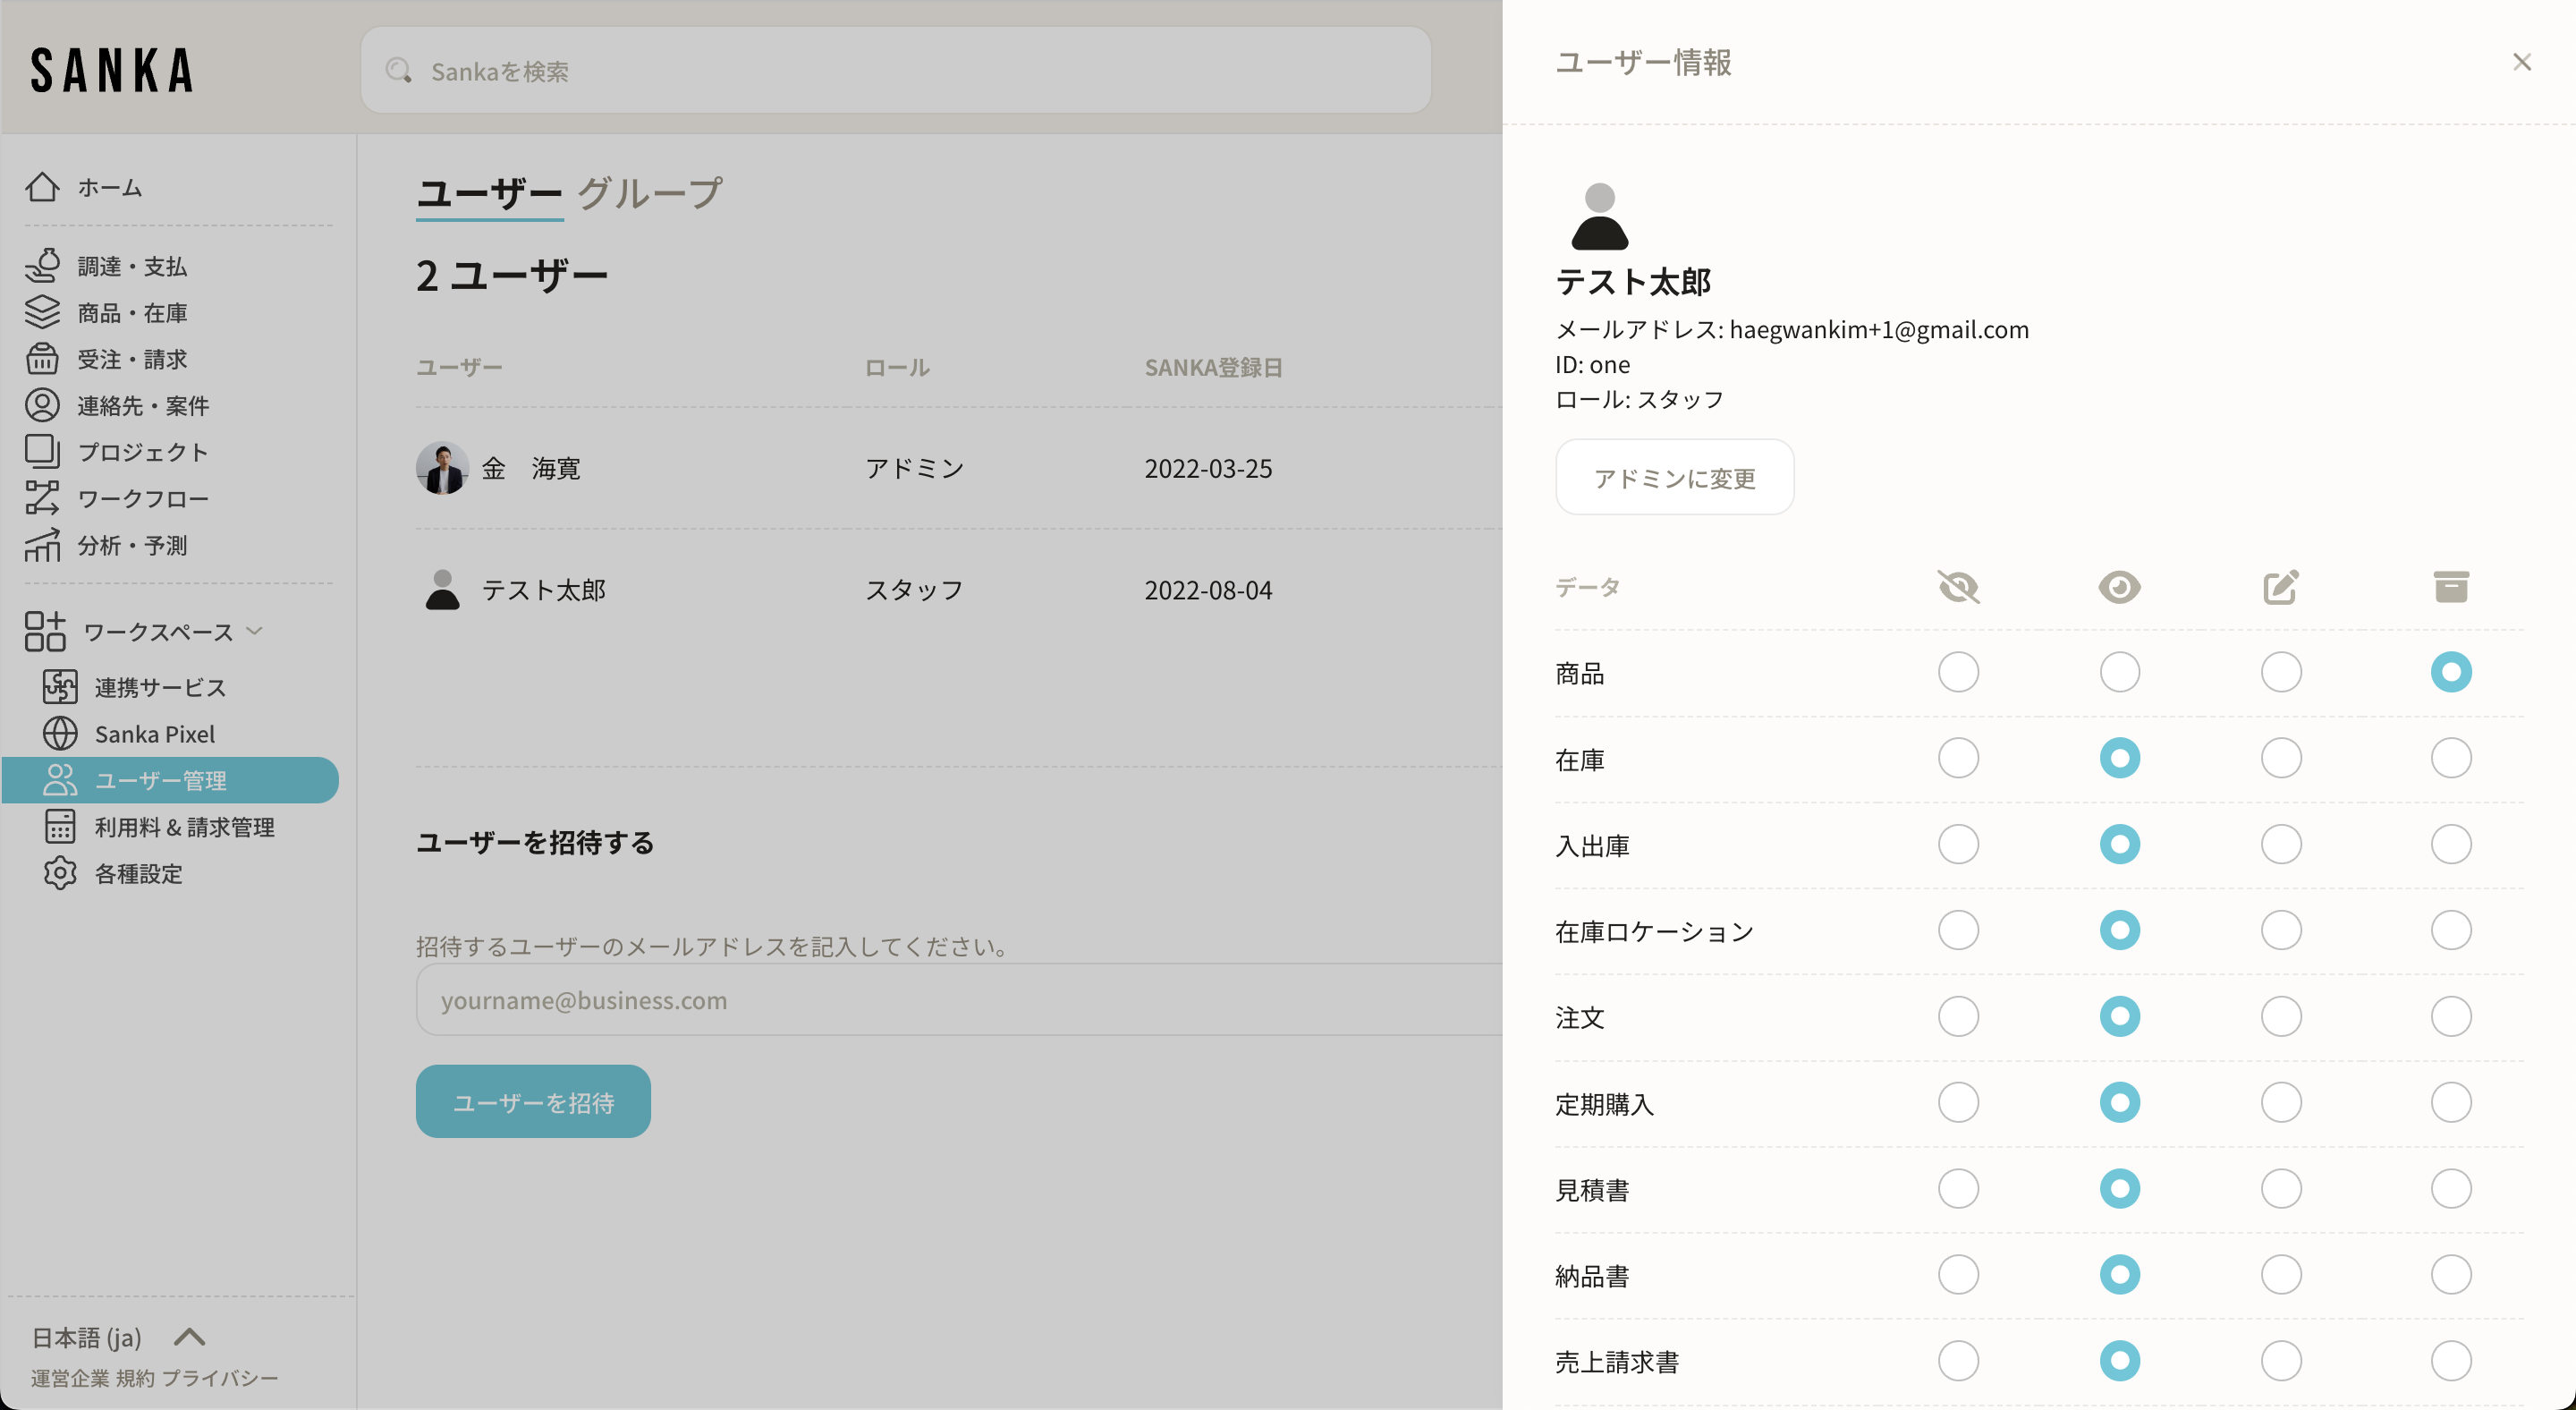Click the ワークフロー workflow icon
This screenshot has height=1410, width=2576.
pos(42,498)
